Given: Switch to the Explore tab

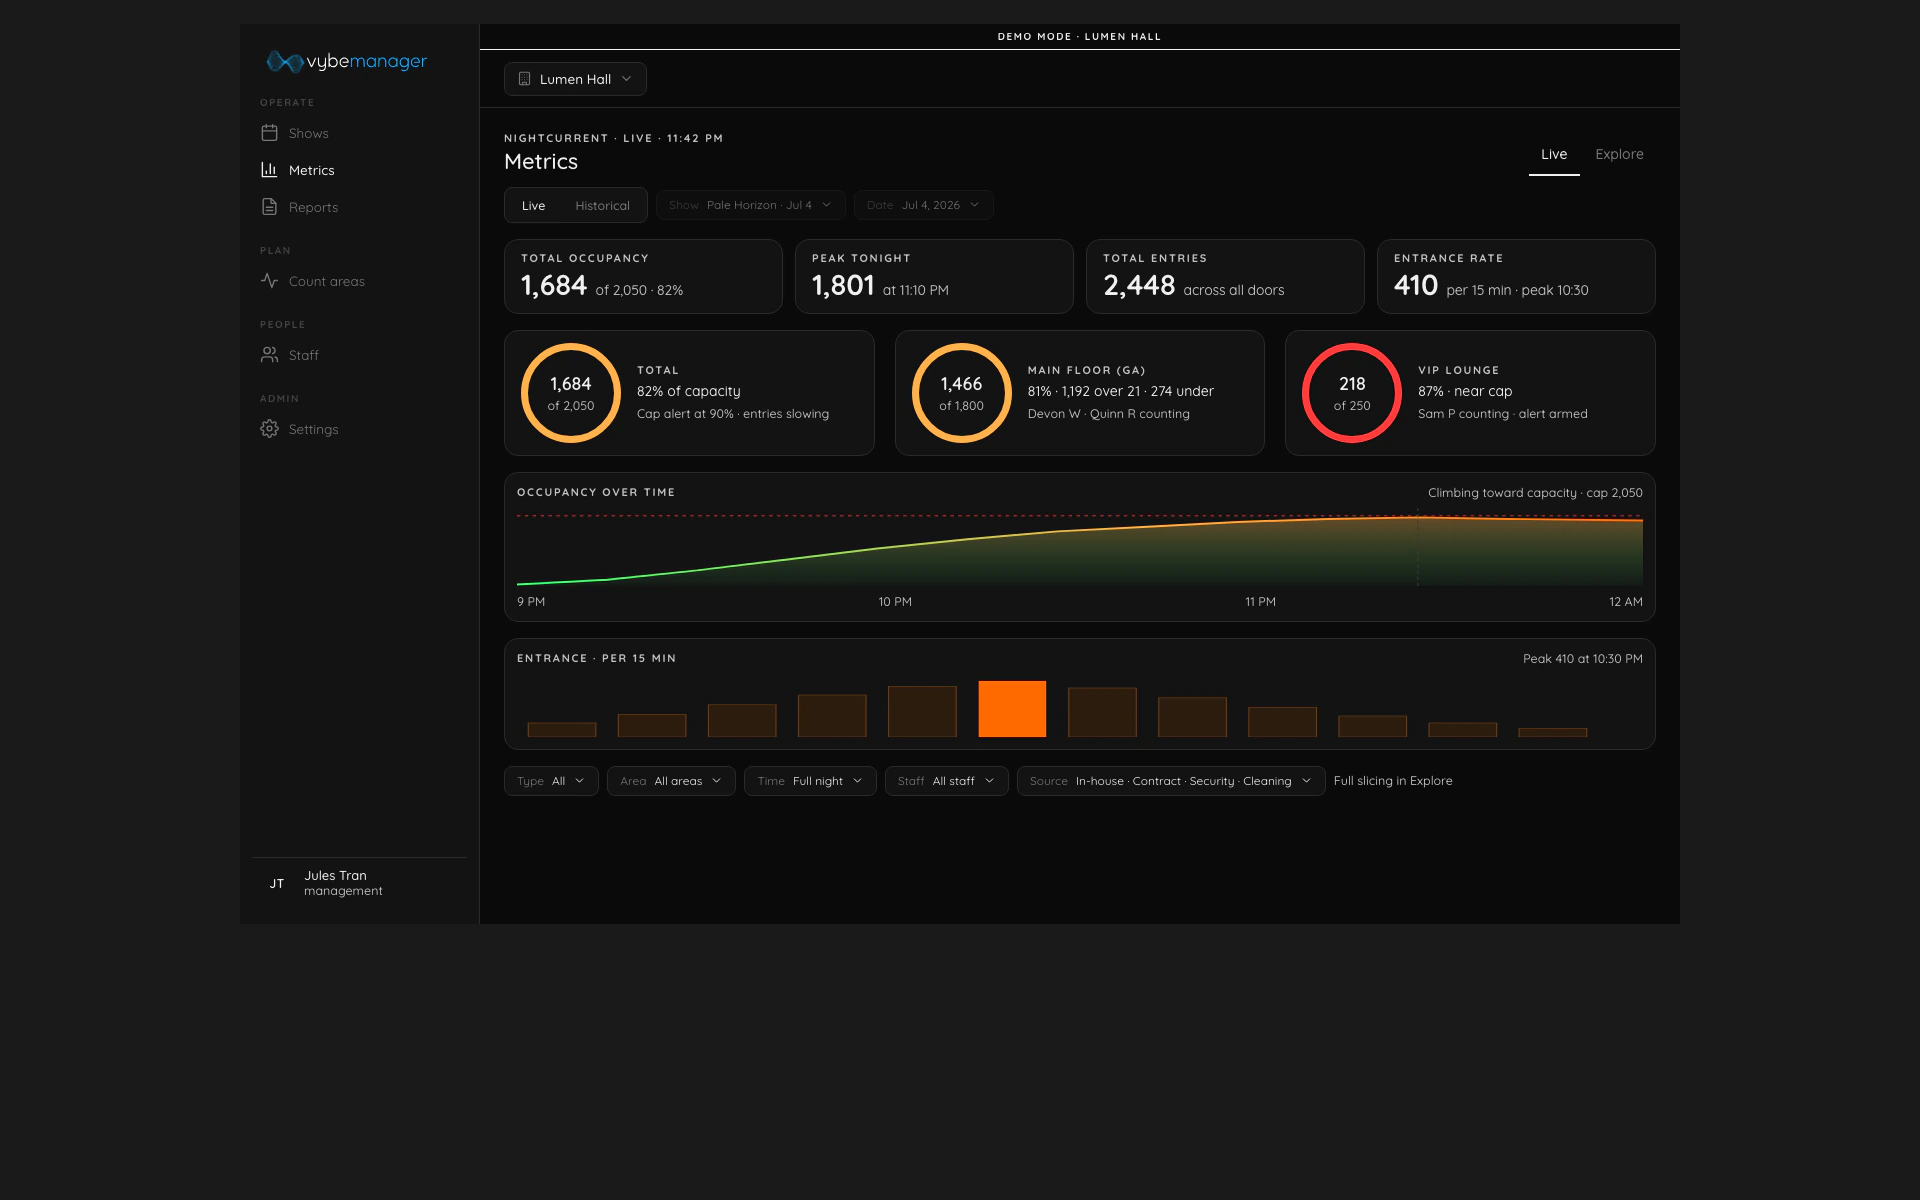Looking at the screenshot, I should coord(1619,154).
